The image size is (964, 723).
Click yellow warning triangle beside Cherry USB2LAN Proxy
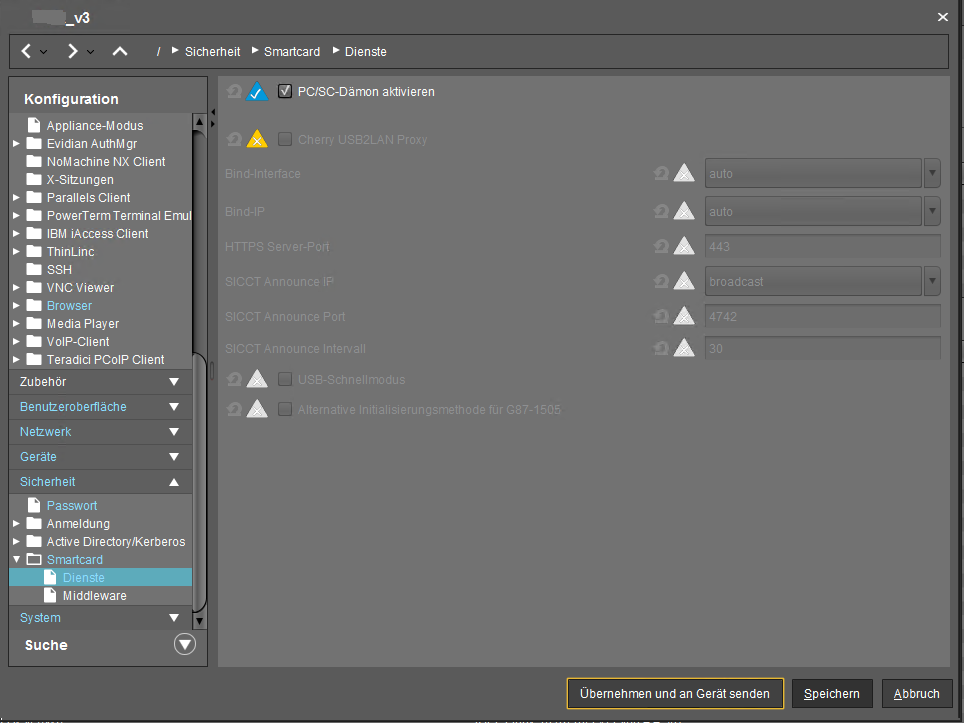(x=257, y=140)
